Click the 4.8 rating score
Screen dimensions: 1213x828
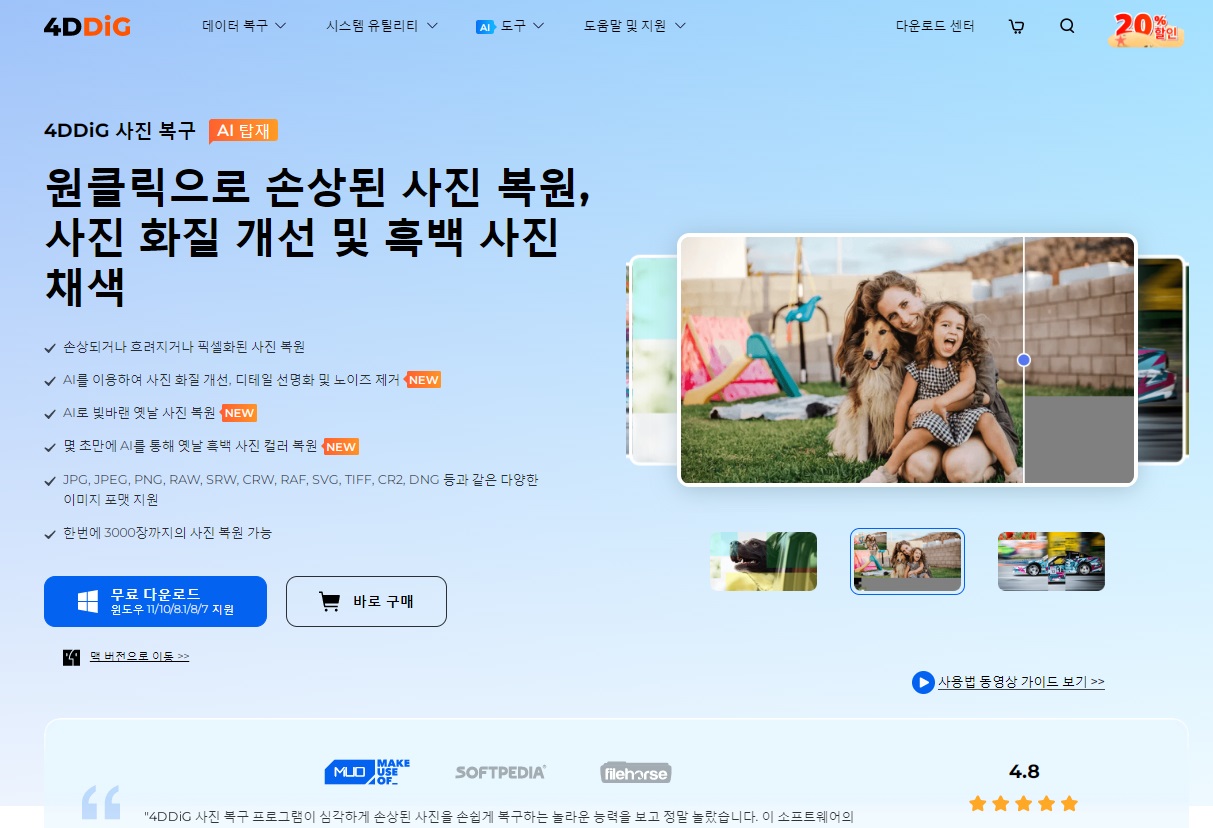pyautogui.click(x=1024, y=772)
